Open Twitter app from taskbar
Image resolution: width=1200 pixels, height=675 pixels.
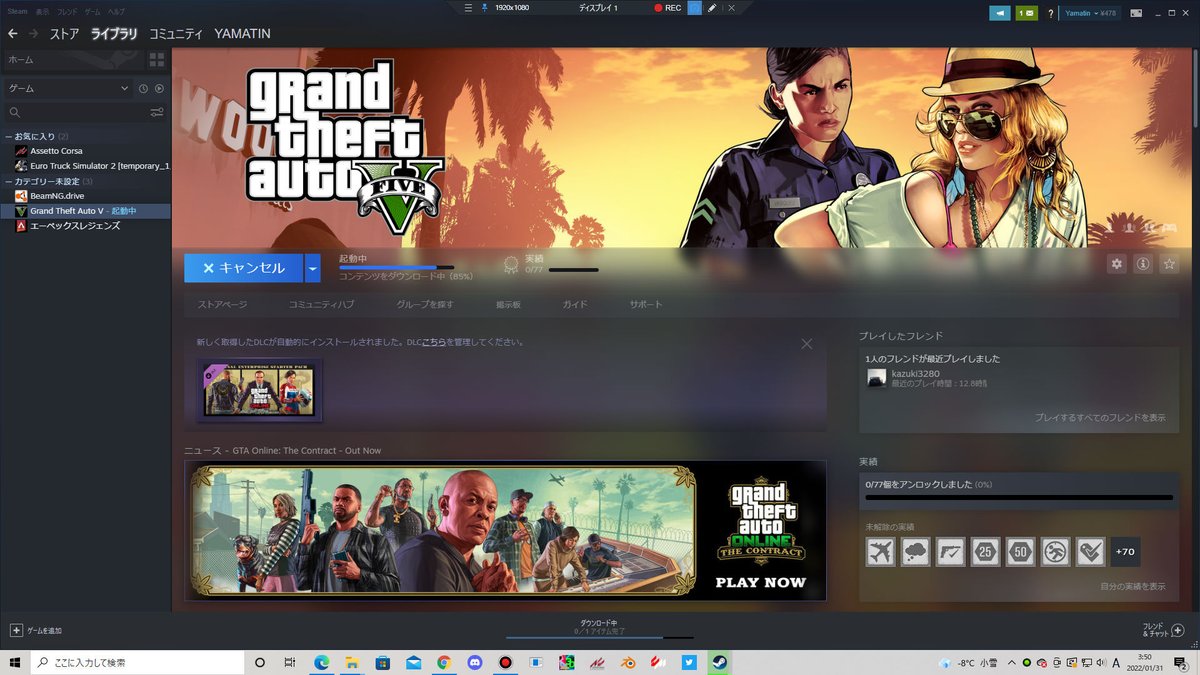689,662
